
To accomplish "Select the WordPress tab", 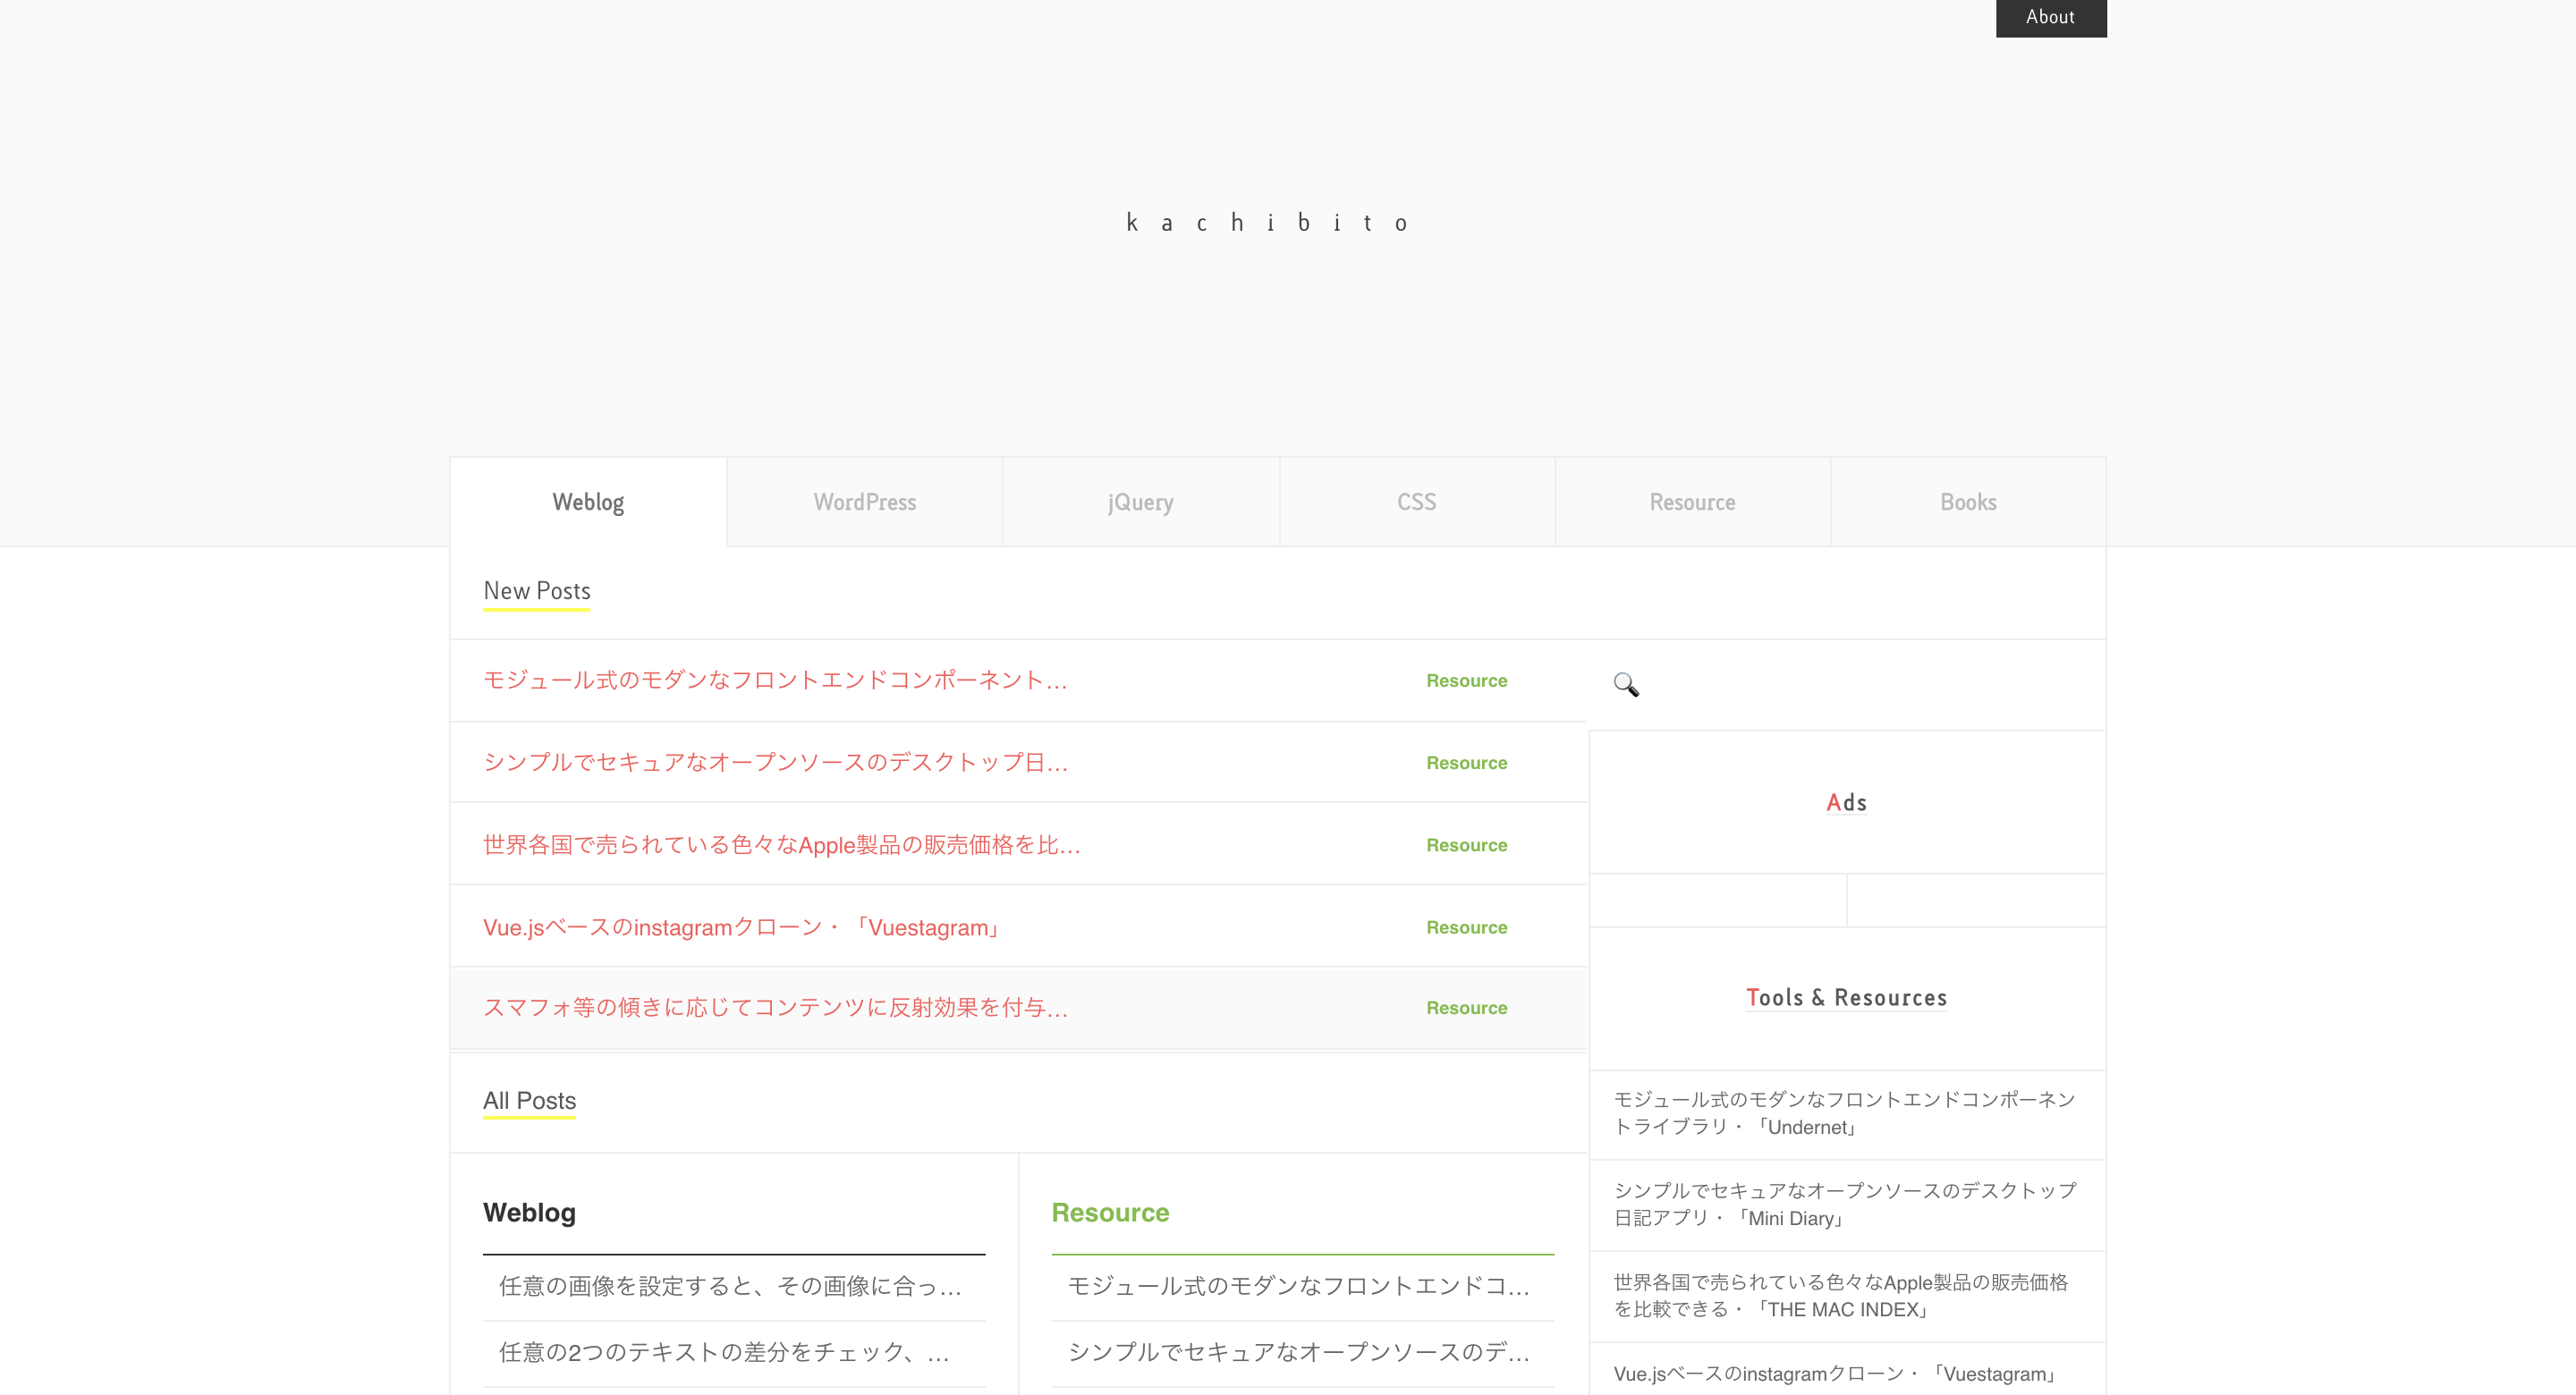I will point(864,502).
